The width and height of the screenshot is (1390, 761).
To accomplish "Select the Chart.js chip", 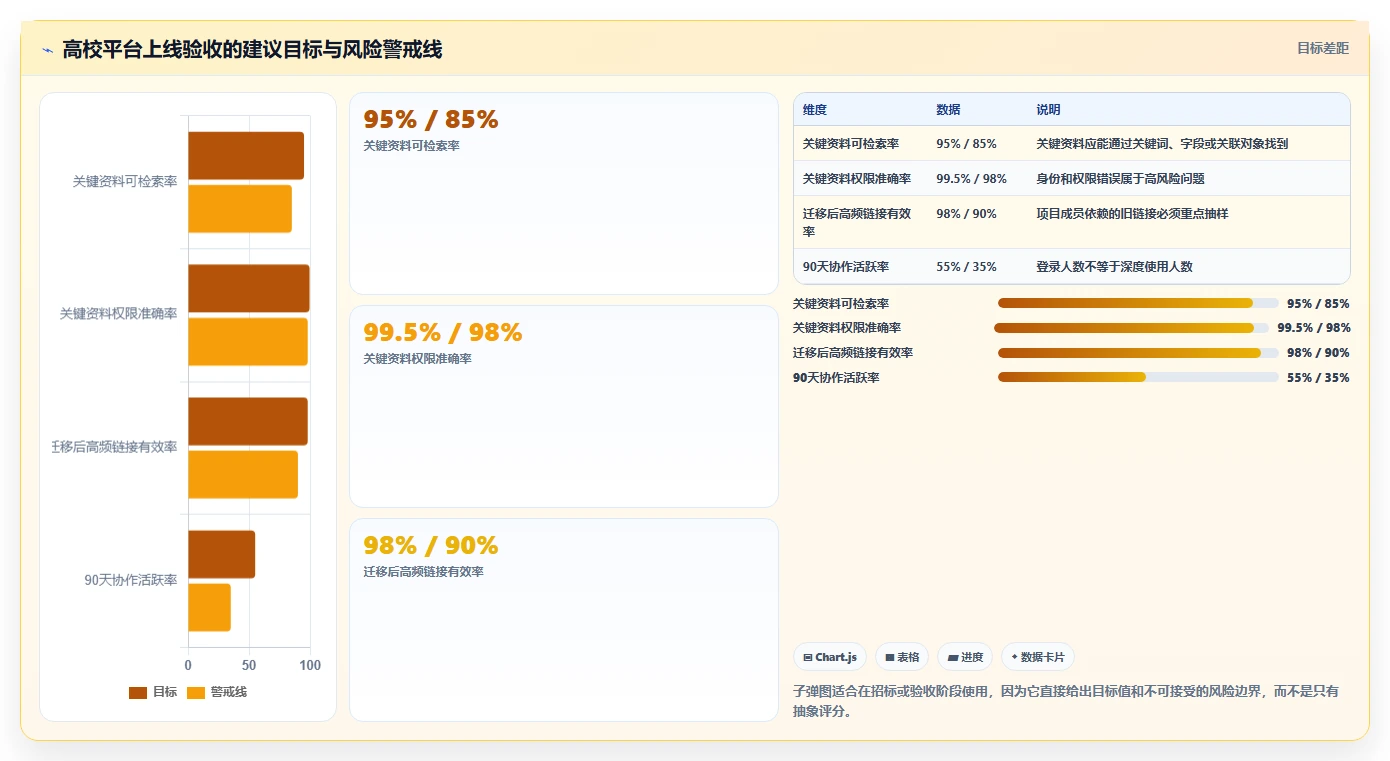I will click(x=830, y=657).
